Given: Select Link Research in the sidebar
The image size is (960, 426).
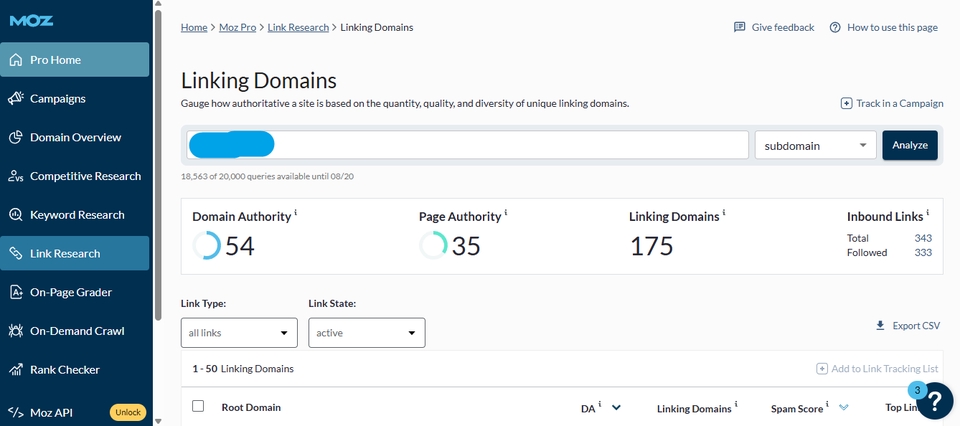Looking at the screenshot, I should point(75,253).
